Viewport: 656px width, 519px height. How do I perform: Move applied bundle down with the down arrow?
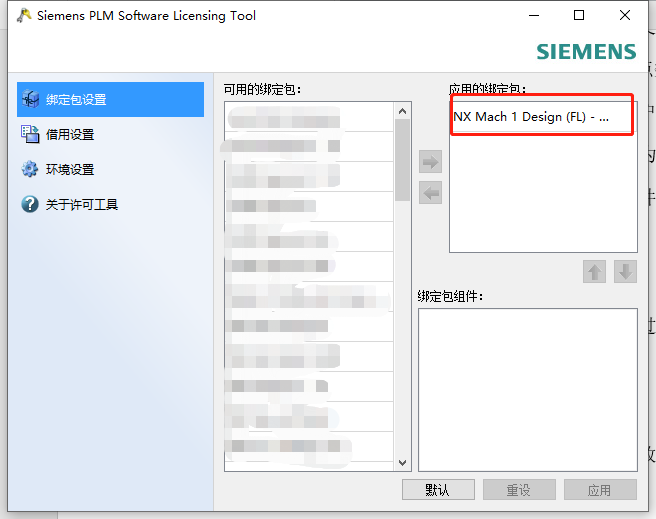pos(625,272)
